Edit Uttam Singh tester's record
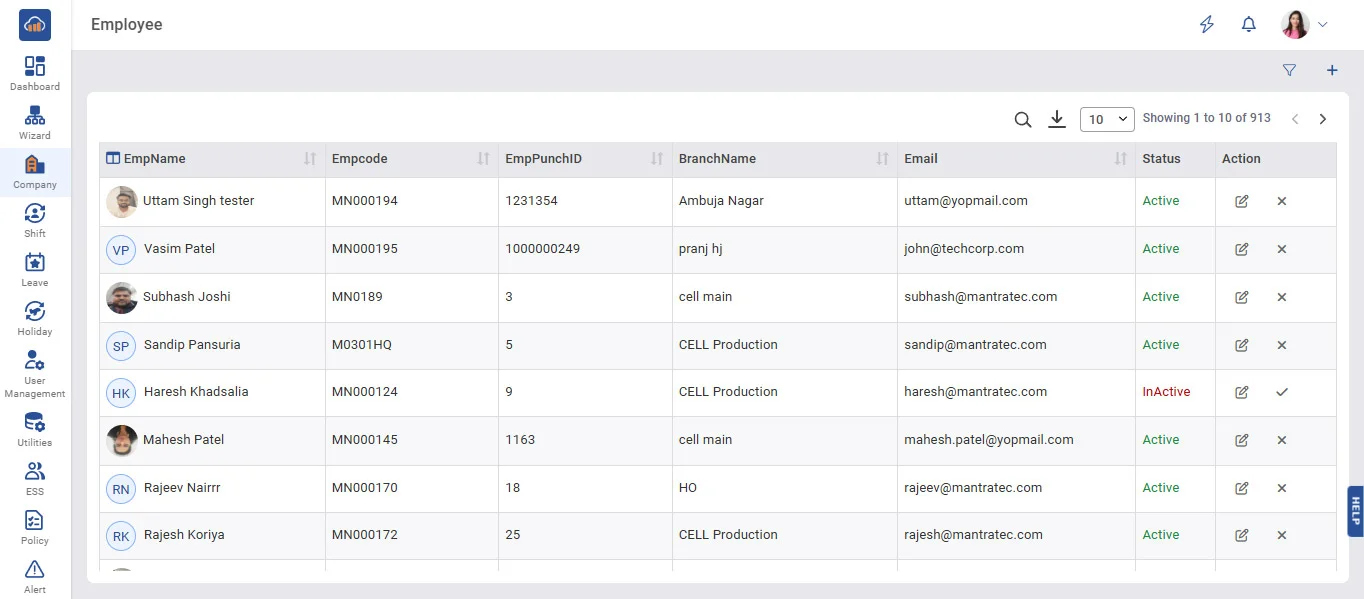 coord(1241,201)
